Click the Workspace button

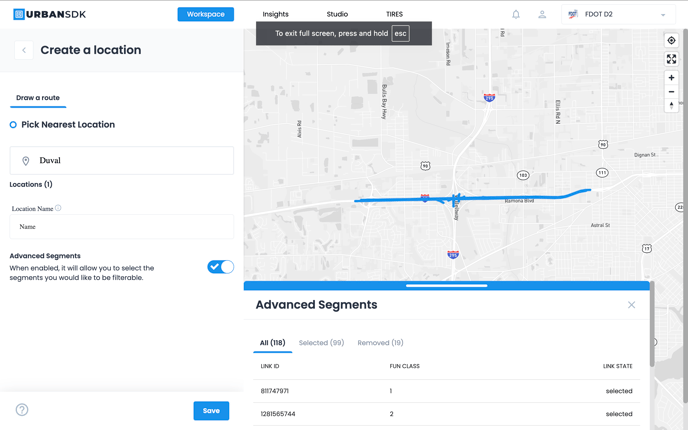pyautogui.click(x=205, y=14)
